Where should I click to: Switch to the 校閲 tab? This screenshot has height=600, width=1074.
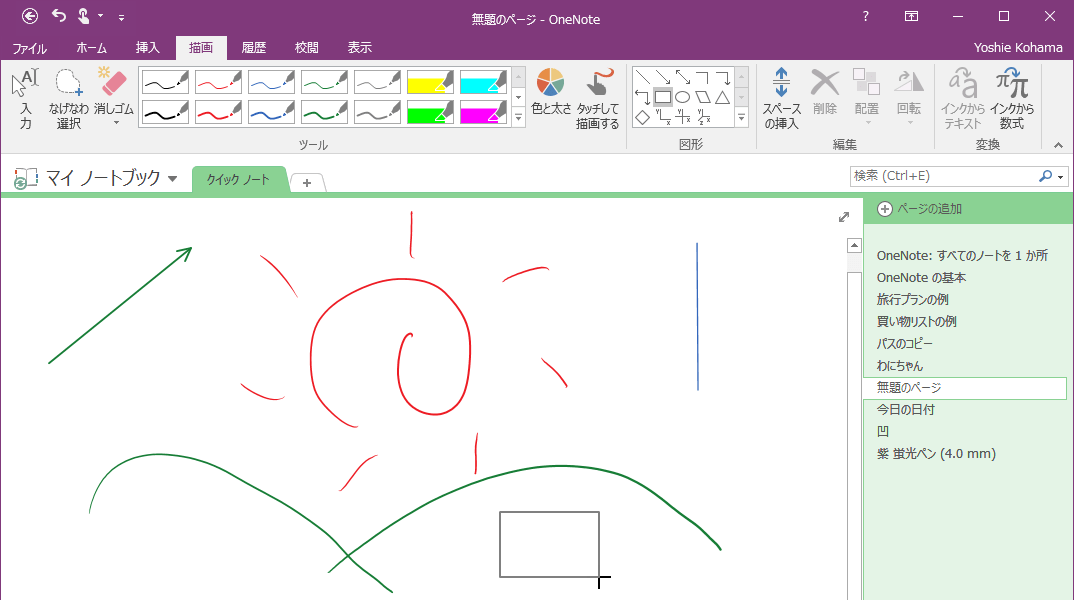306,48
